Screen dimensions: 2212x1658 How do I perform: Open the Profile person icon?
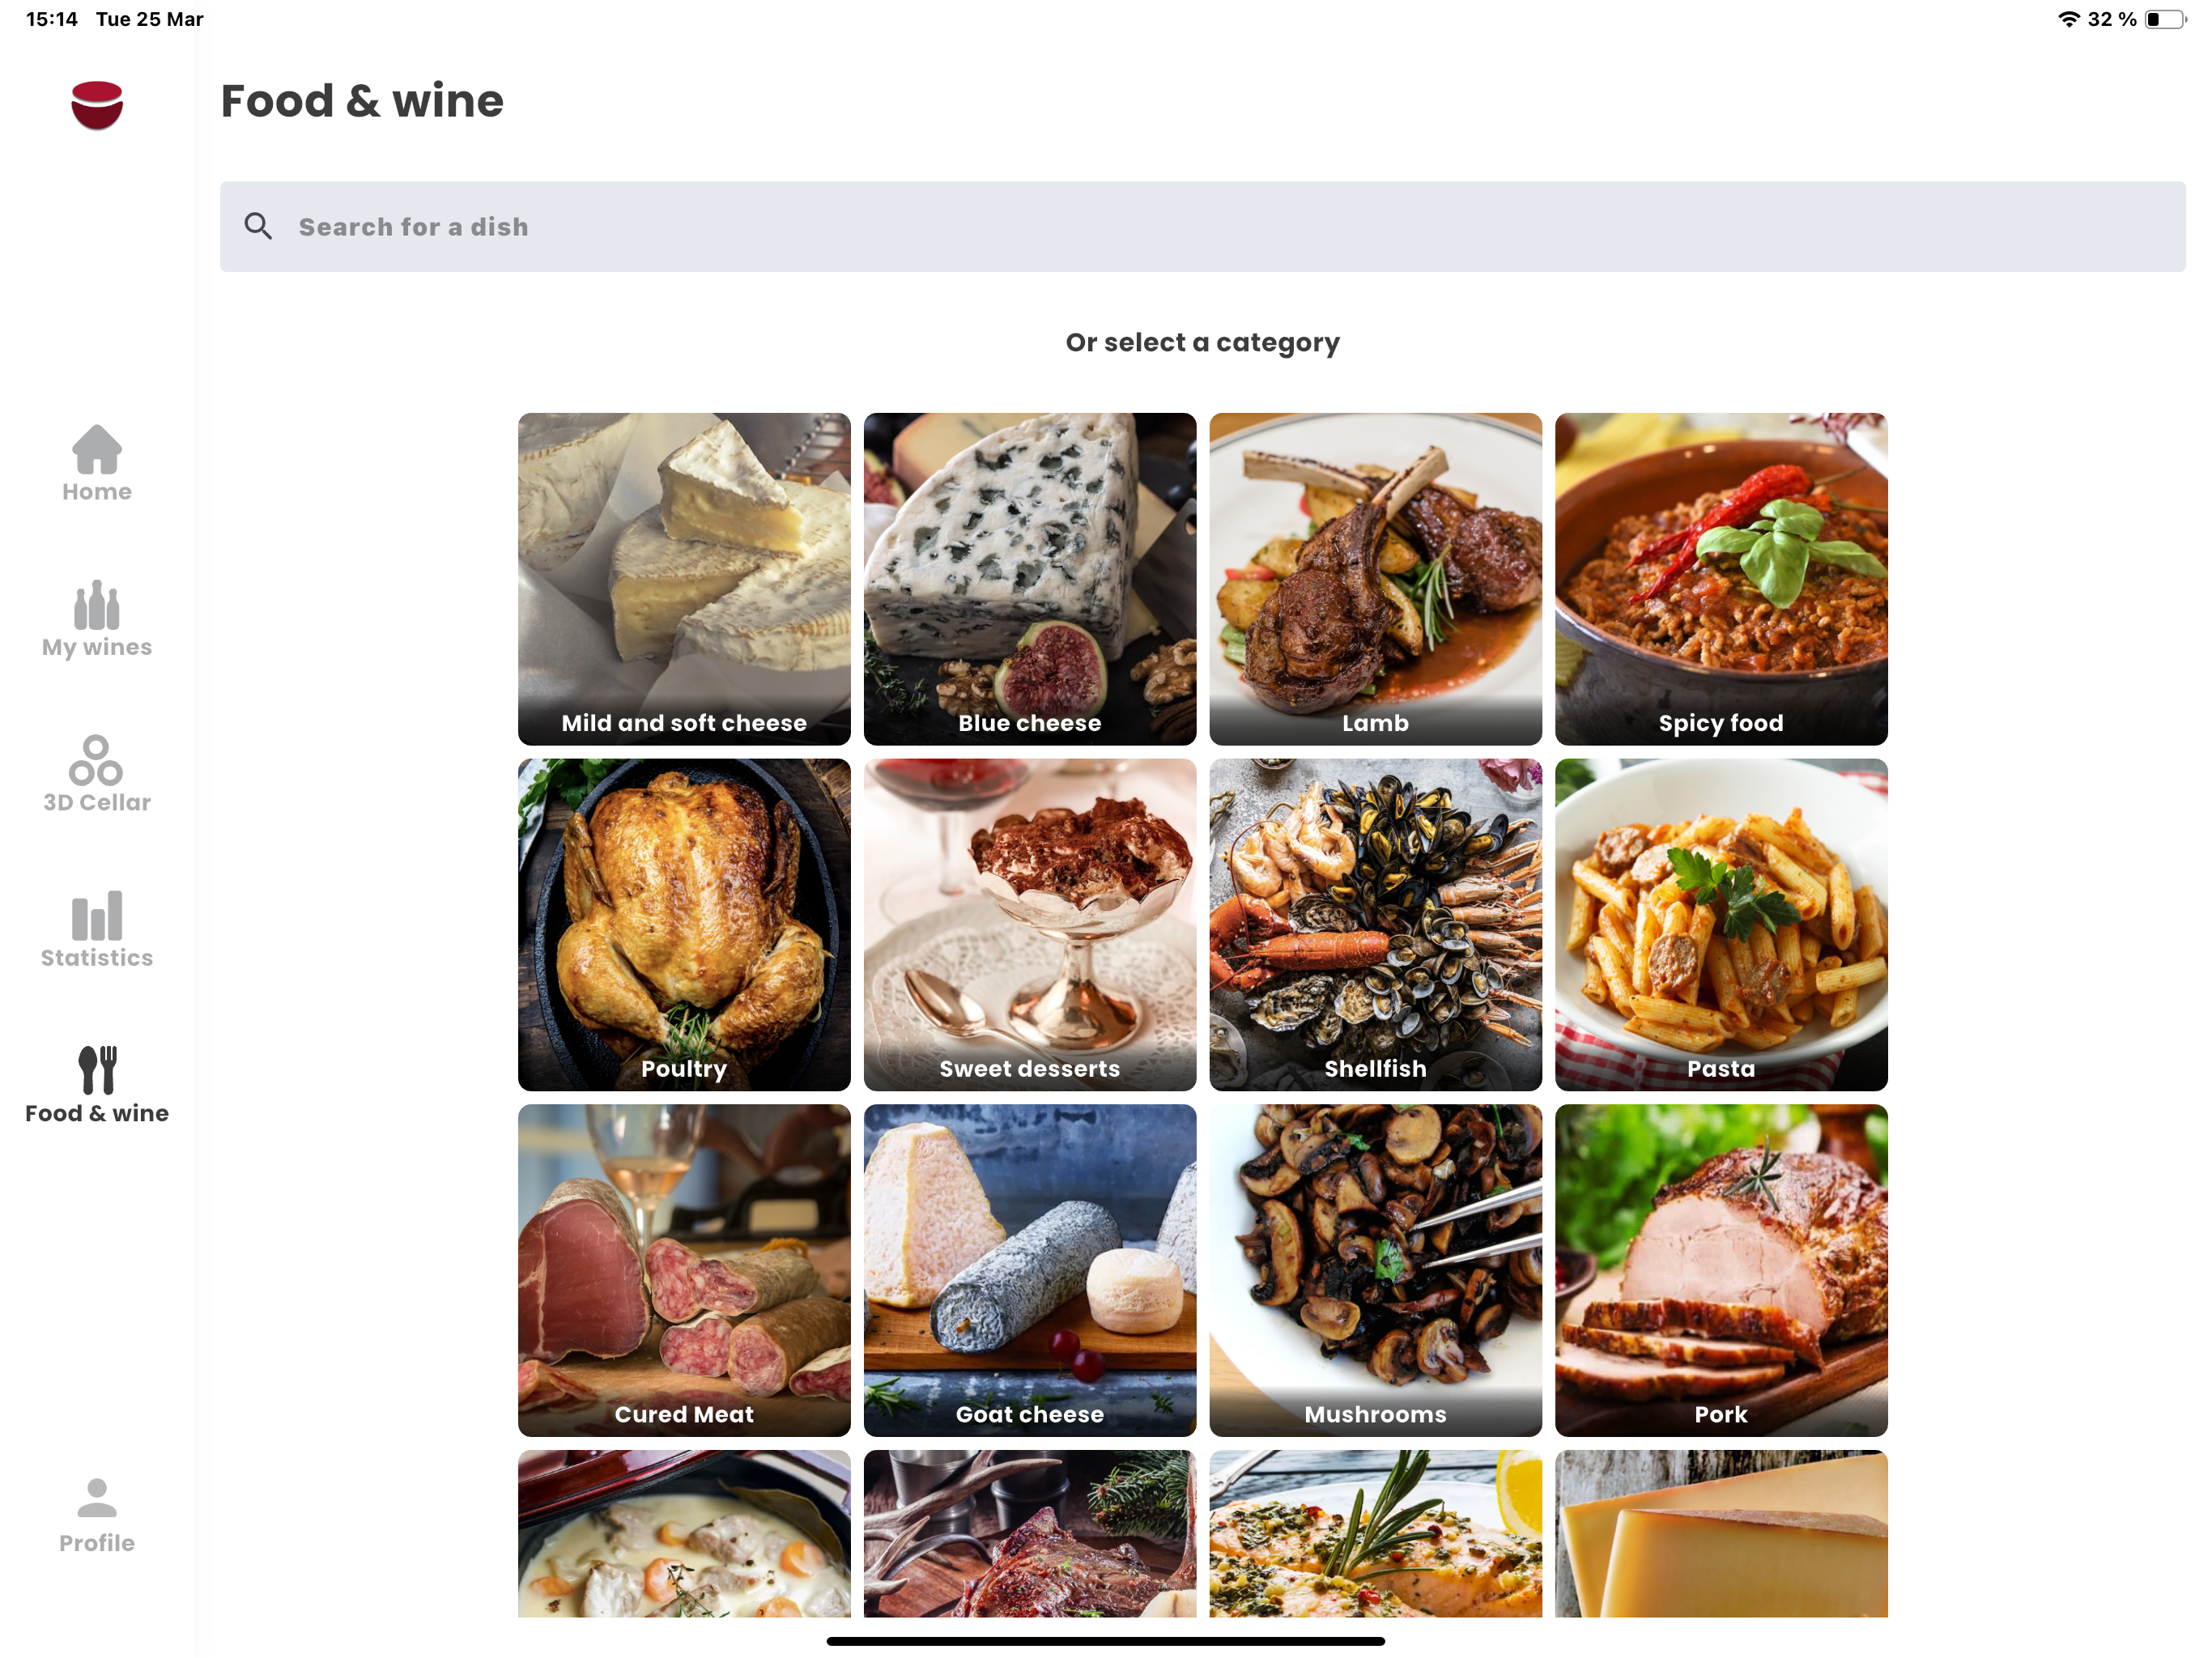[97, 1498]
